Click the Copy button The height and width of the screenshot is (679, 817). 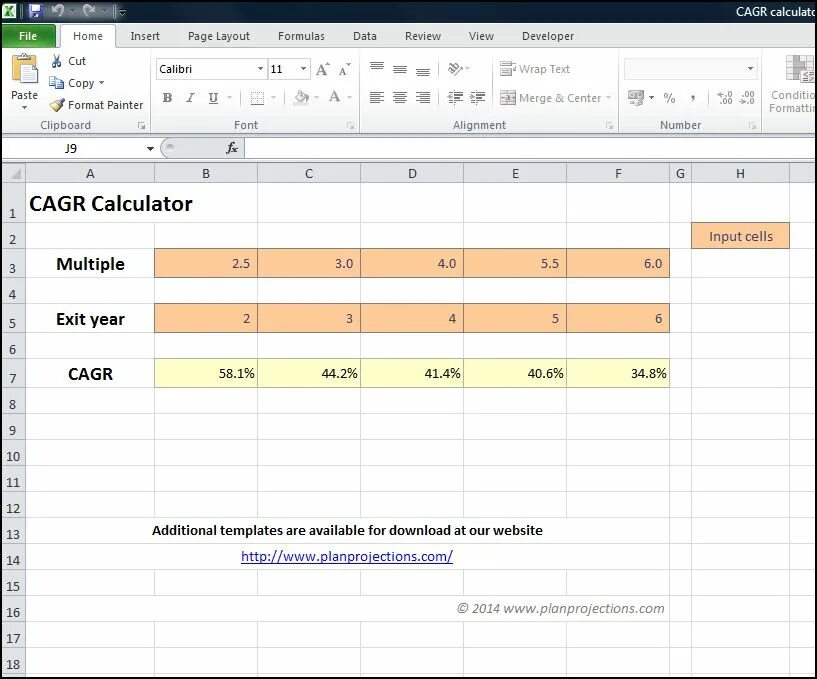(72, 83)
